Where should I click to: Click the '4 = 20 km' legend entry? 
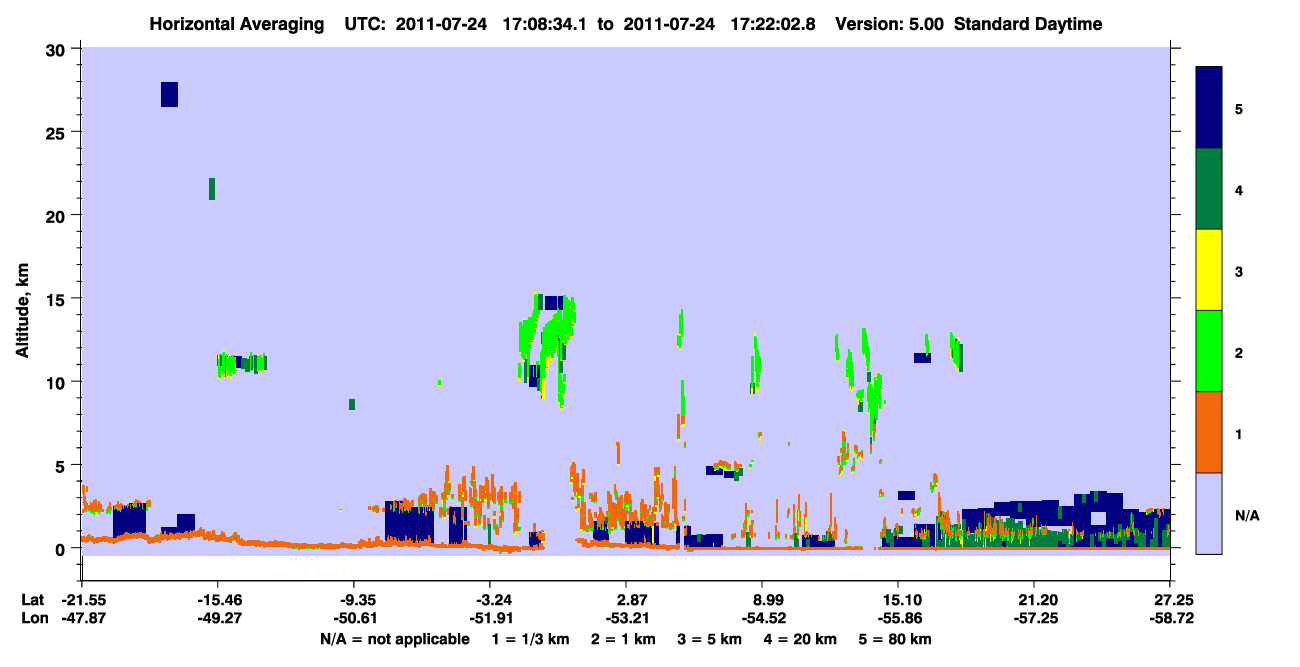click(x=801, y=639)
